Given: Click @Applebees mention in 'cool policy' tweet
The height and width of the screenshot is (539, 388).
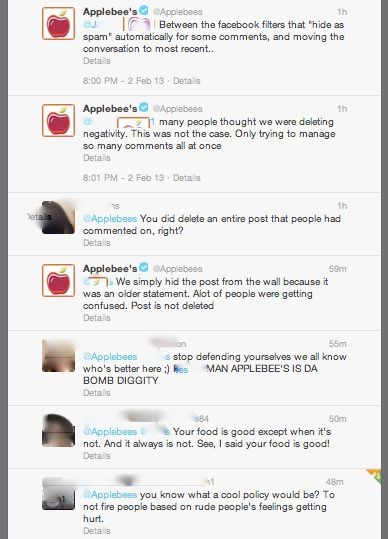Looking at the screenshot, I should coord(110,495).
